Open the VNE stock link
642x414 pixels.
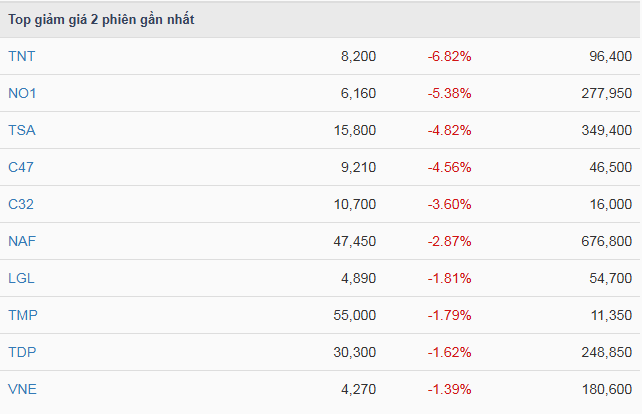(22, 390)
